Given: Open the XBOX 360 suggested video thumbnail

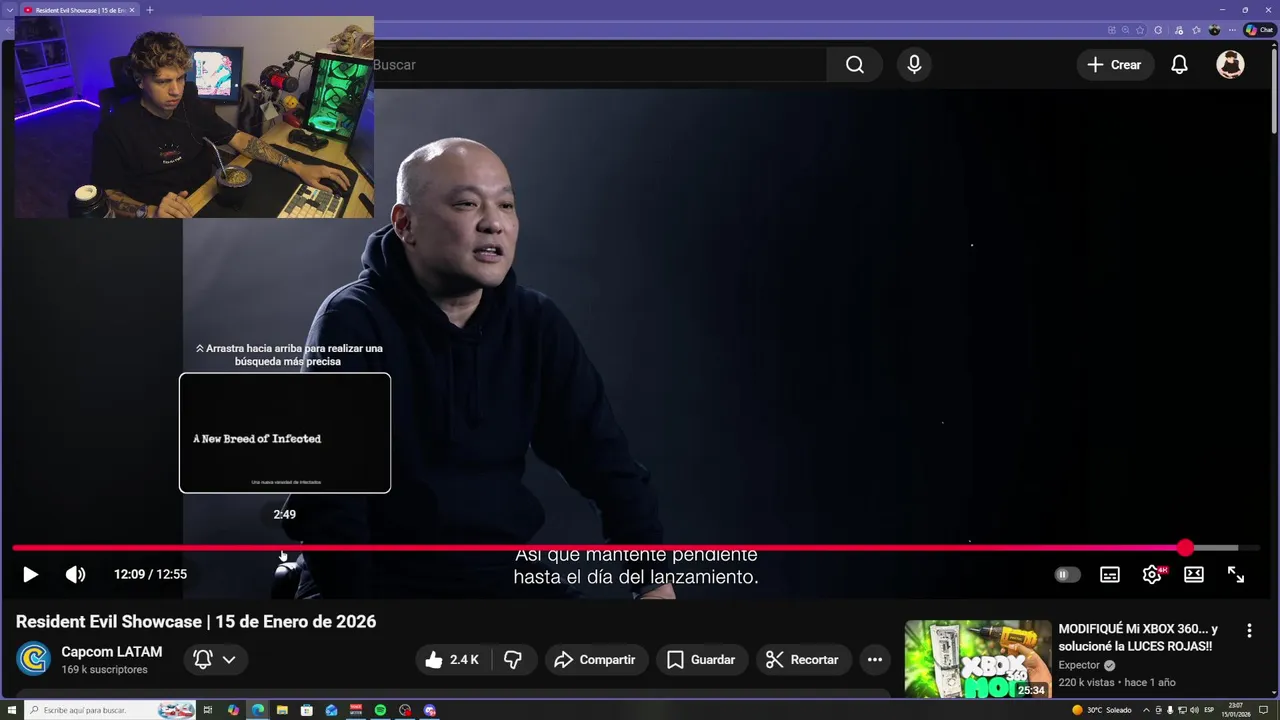Looking at the screenshot, I should pyautogui.click(x=978, y=659).
